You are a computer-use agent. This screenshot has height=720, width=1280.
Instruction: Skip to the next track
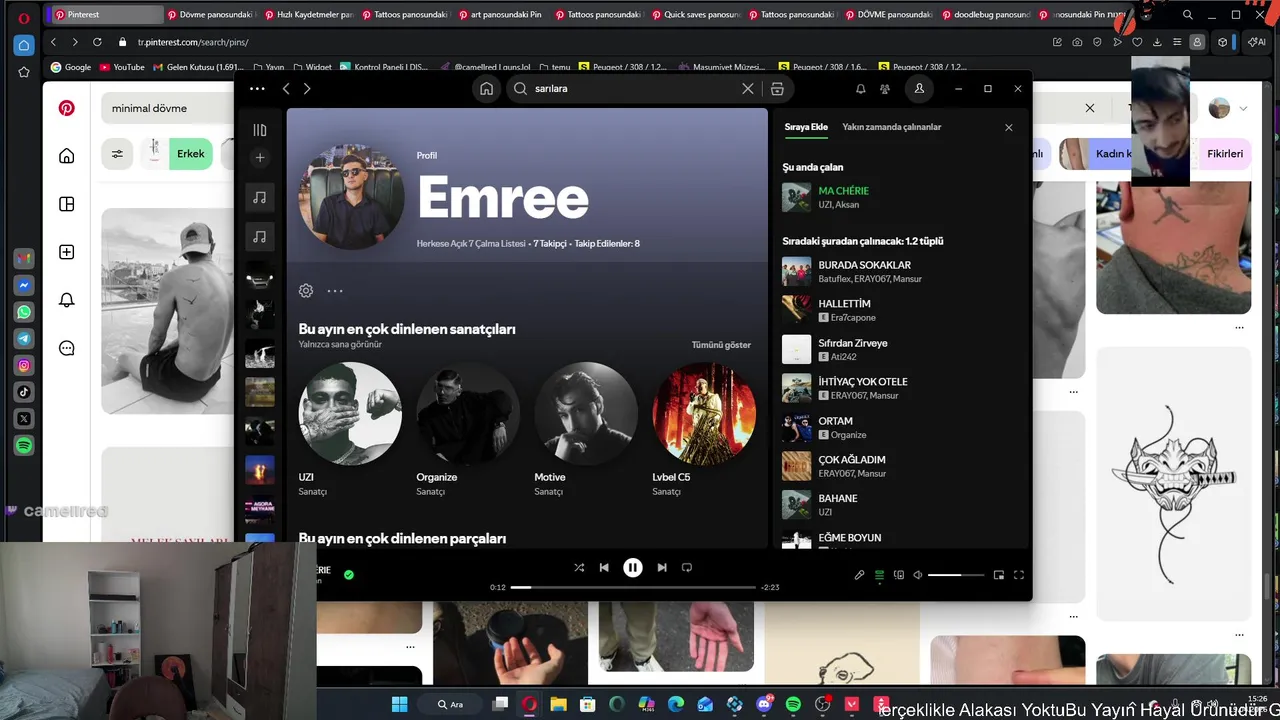[662, 568]
